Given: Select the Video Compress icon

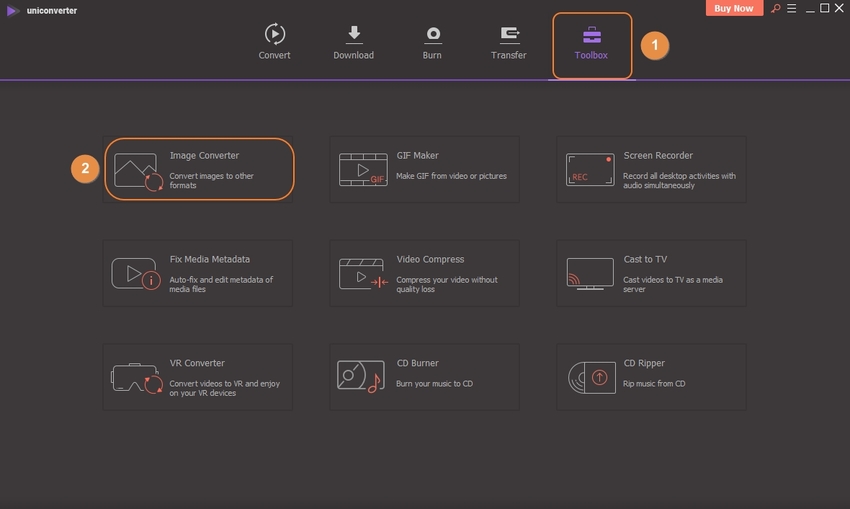Looking at the screenshot, I should [x=362, y=274].
